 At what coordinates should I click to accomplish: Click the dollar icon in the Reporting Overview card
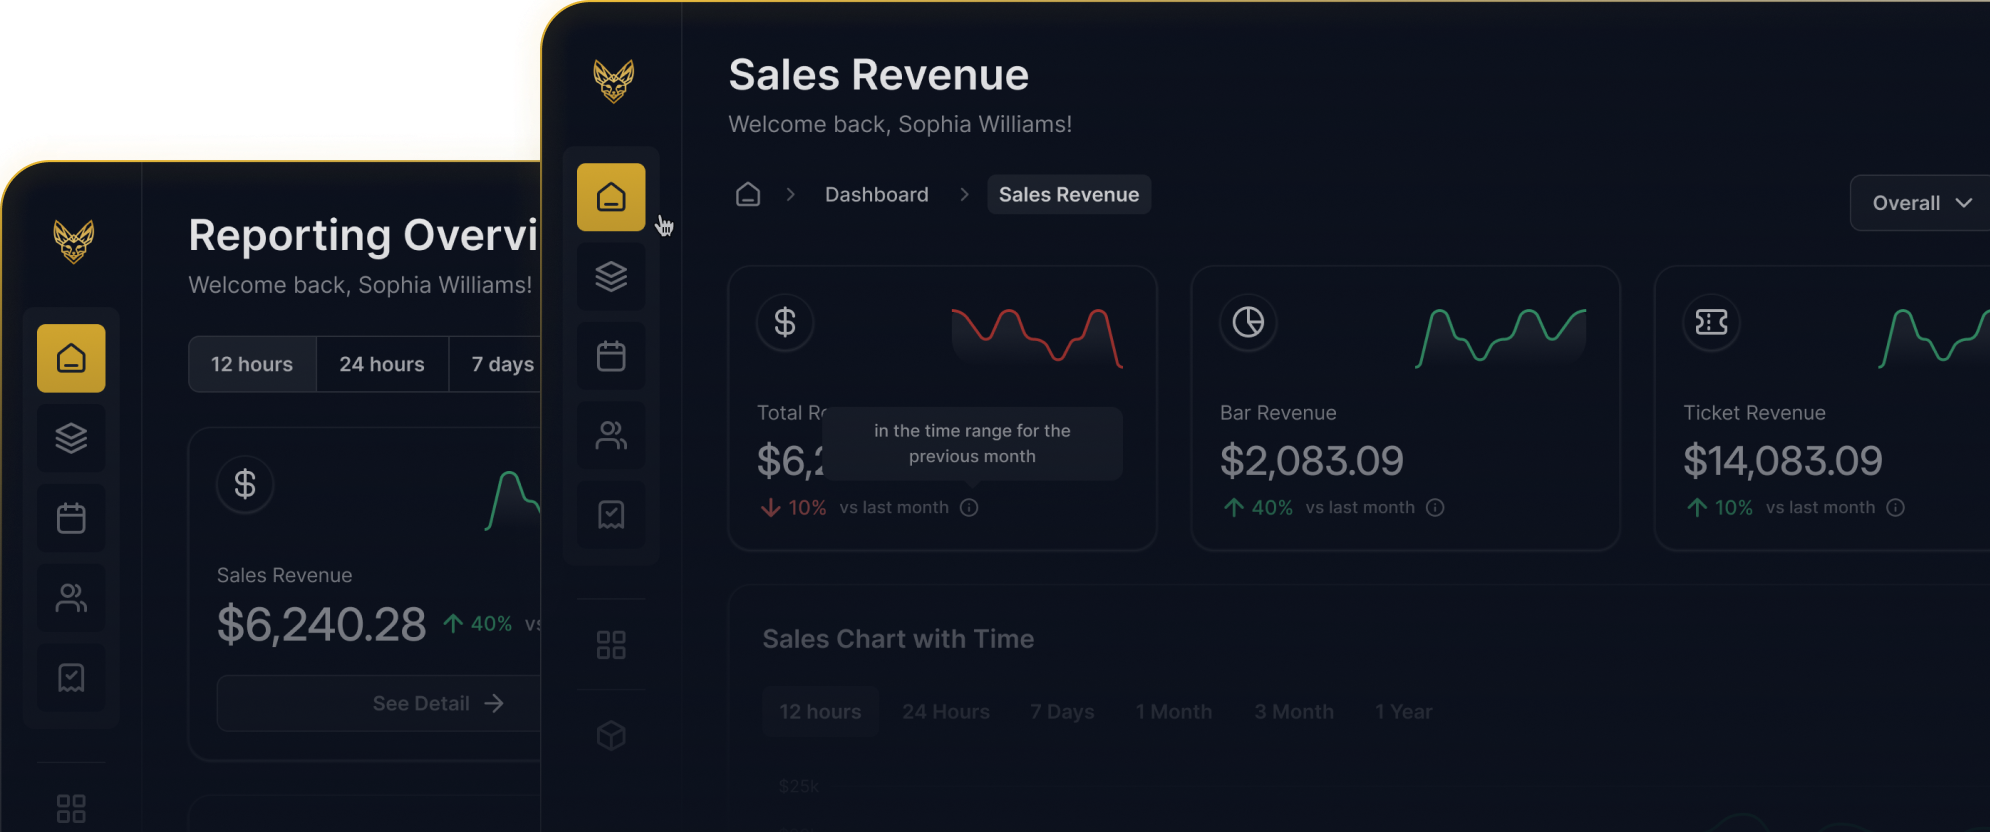(x=245, y=484)
